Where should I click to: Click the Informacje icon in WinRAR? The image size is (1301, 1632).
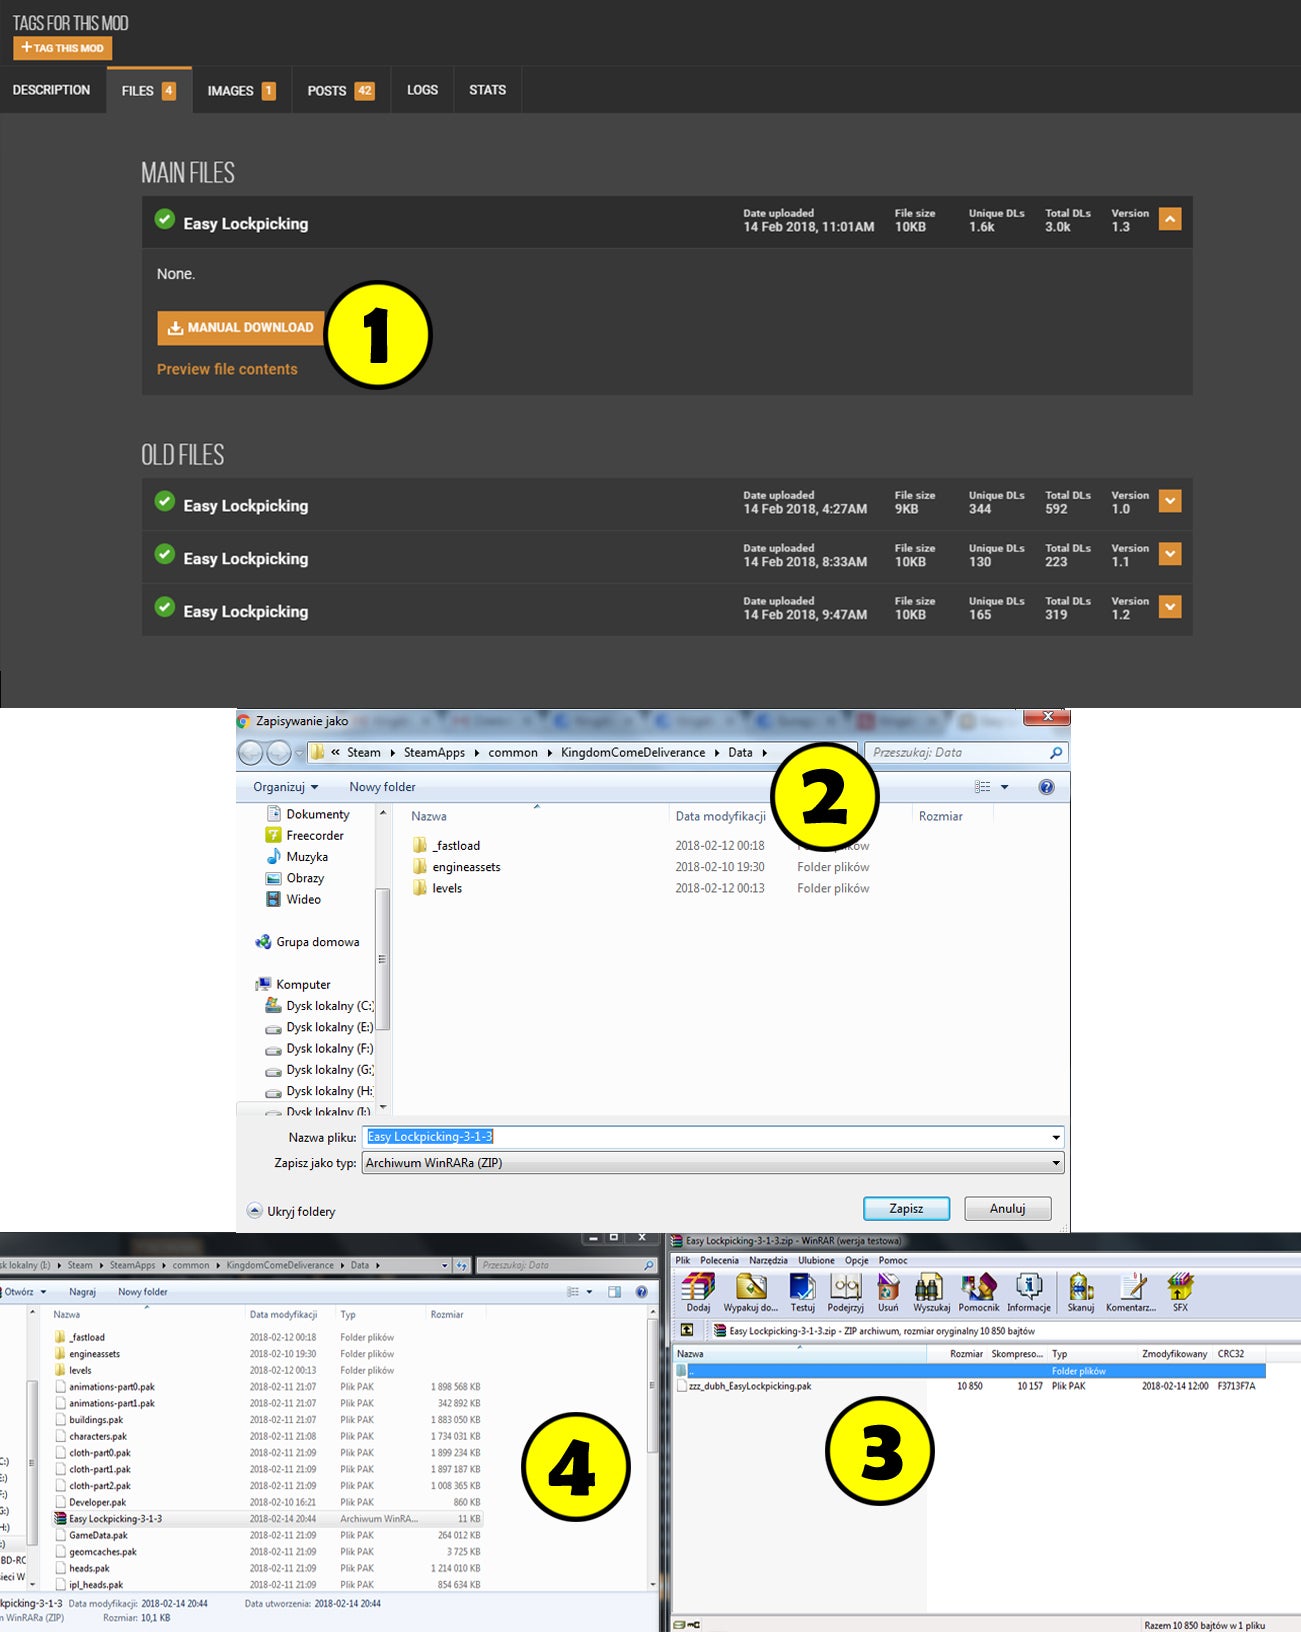pos(1029,1292)
